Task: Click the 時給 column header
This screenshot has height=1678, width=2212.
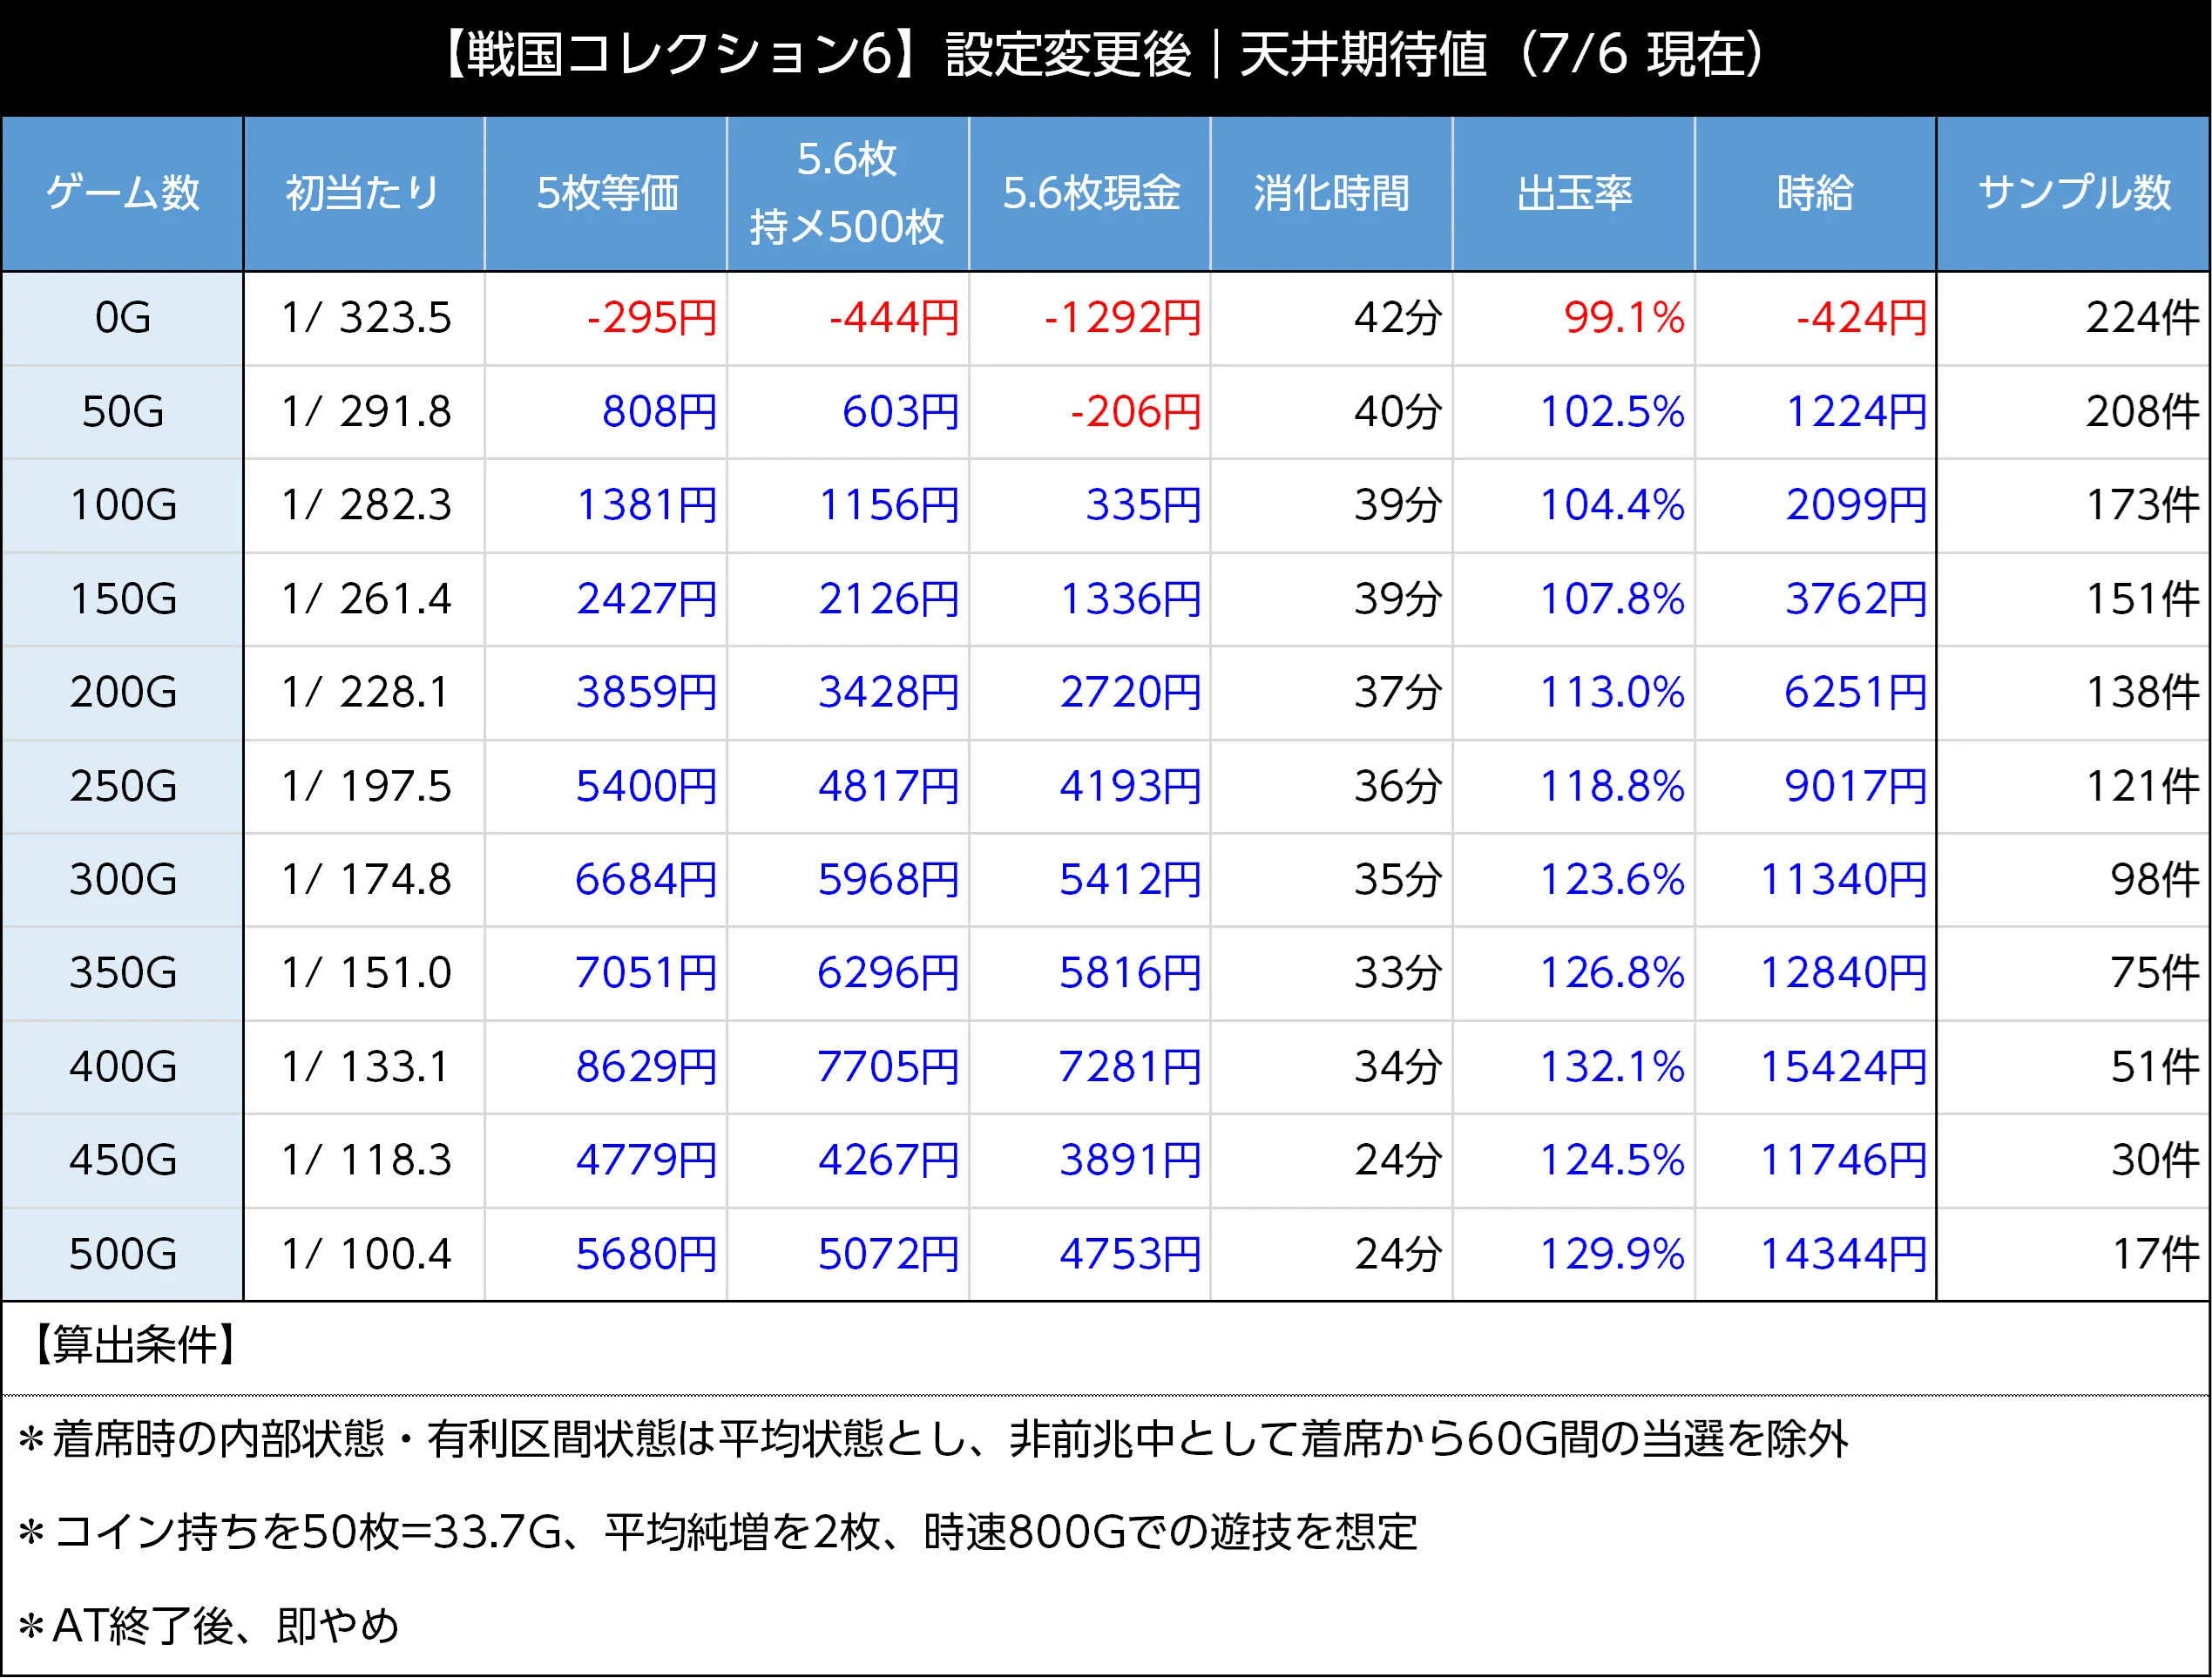Action: click(x=1816, y=193)
